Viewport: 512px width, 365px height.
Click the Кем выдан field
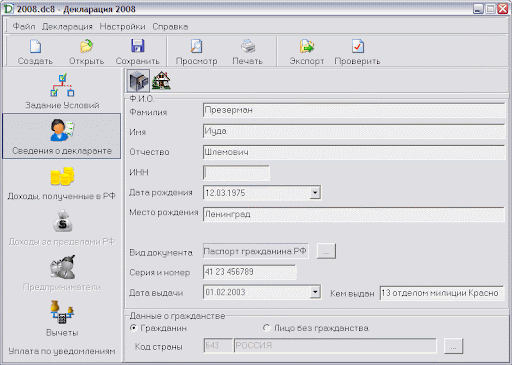point(442,293)
